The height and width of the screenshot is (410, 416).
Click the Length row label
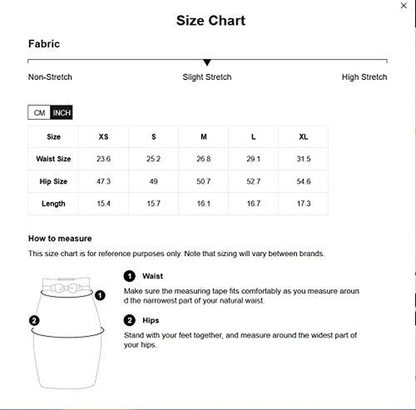[53, 204]
